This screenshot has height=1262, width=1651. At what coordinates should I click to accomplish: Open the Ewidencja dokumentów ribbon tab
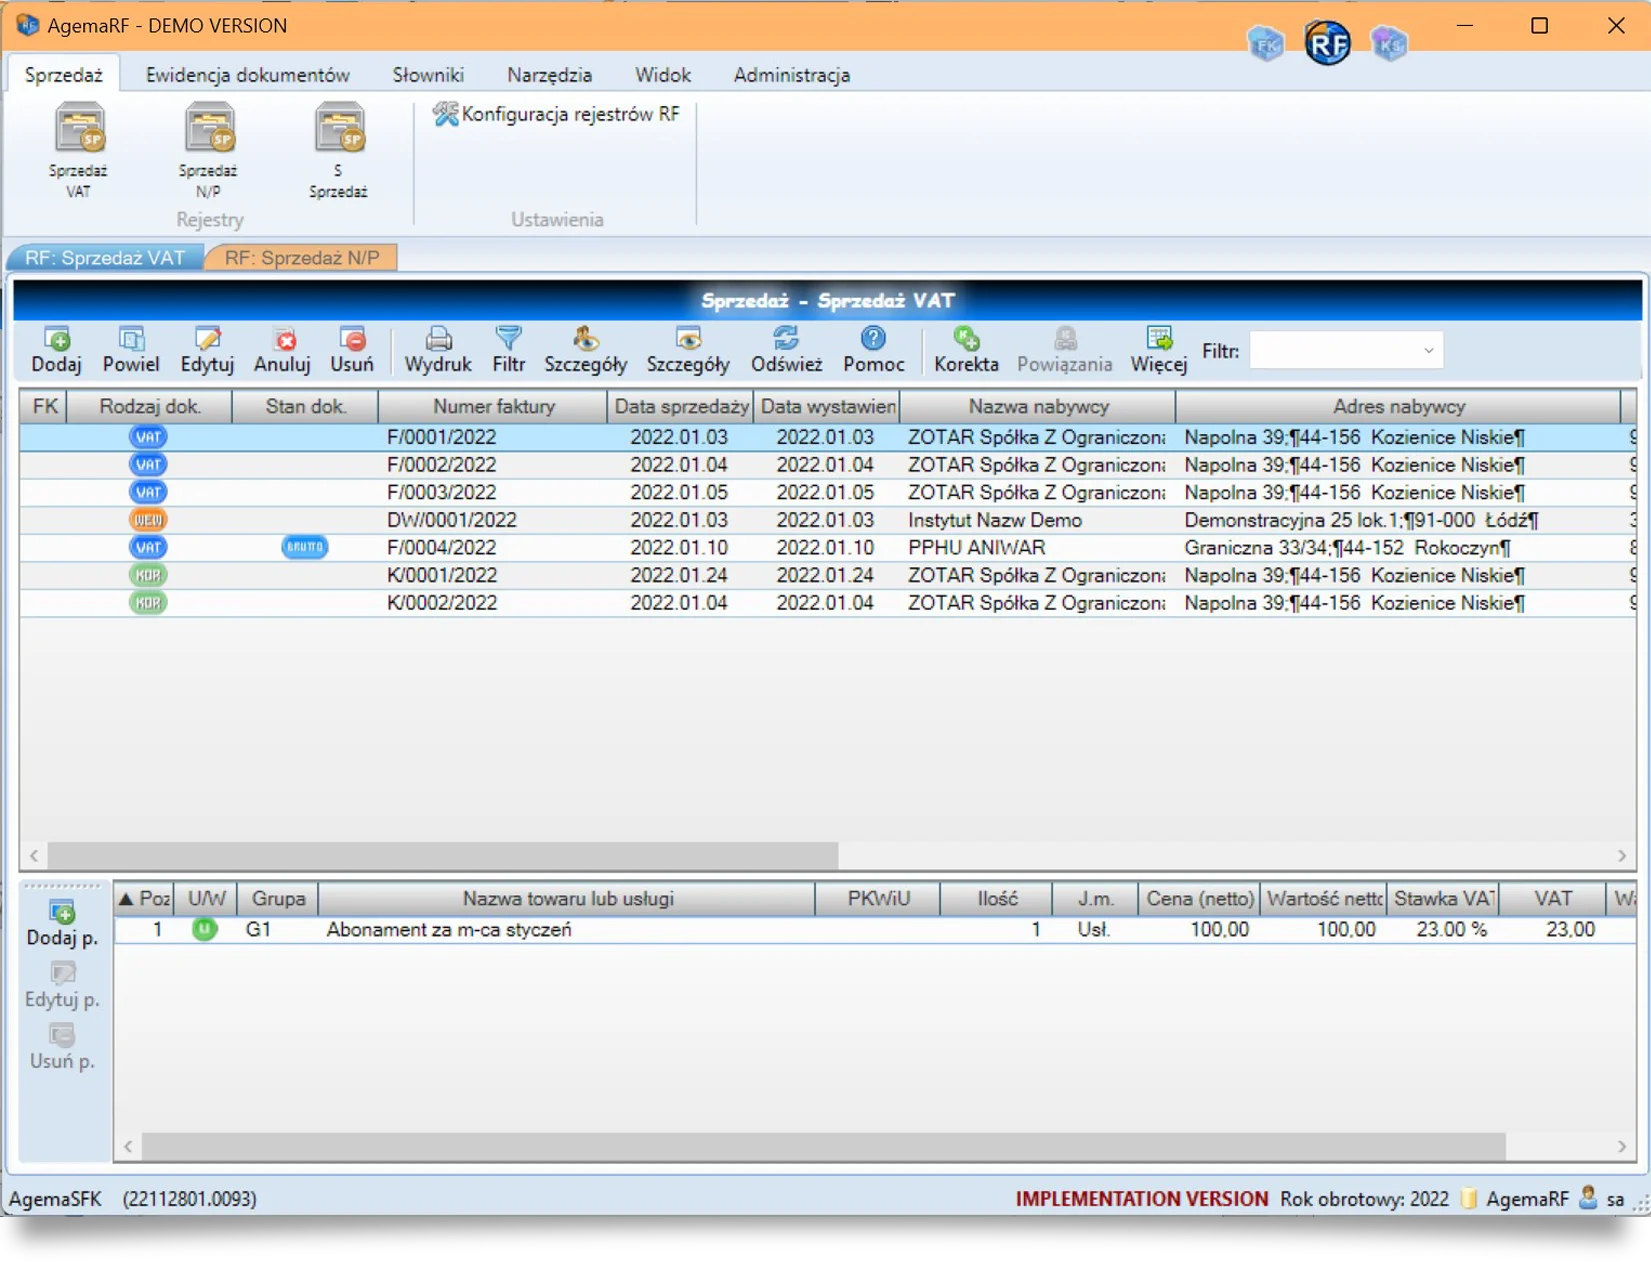(x=247, y=75)
